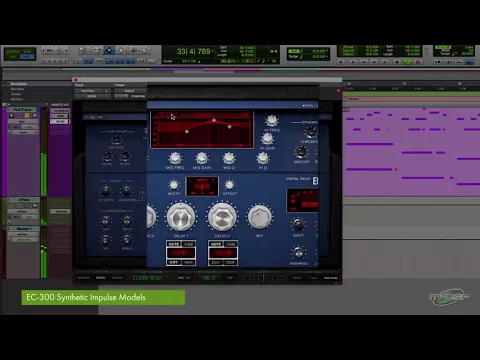Open the plugin track selector dropdown
Image resolution: width=480 pixels, height=360 pixels.
click(89, 91)
